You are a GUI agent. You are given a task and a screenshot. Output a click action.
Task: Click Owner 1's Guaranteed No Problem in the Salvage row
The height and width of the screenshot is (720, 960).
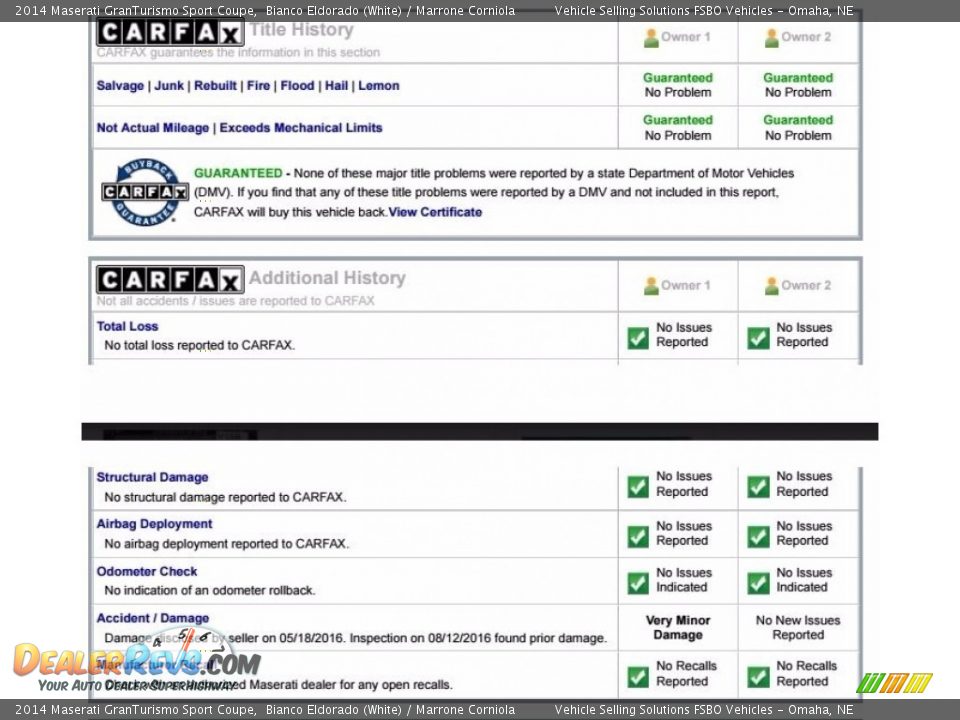tap(678, 85)
